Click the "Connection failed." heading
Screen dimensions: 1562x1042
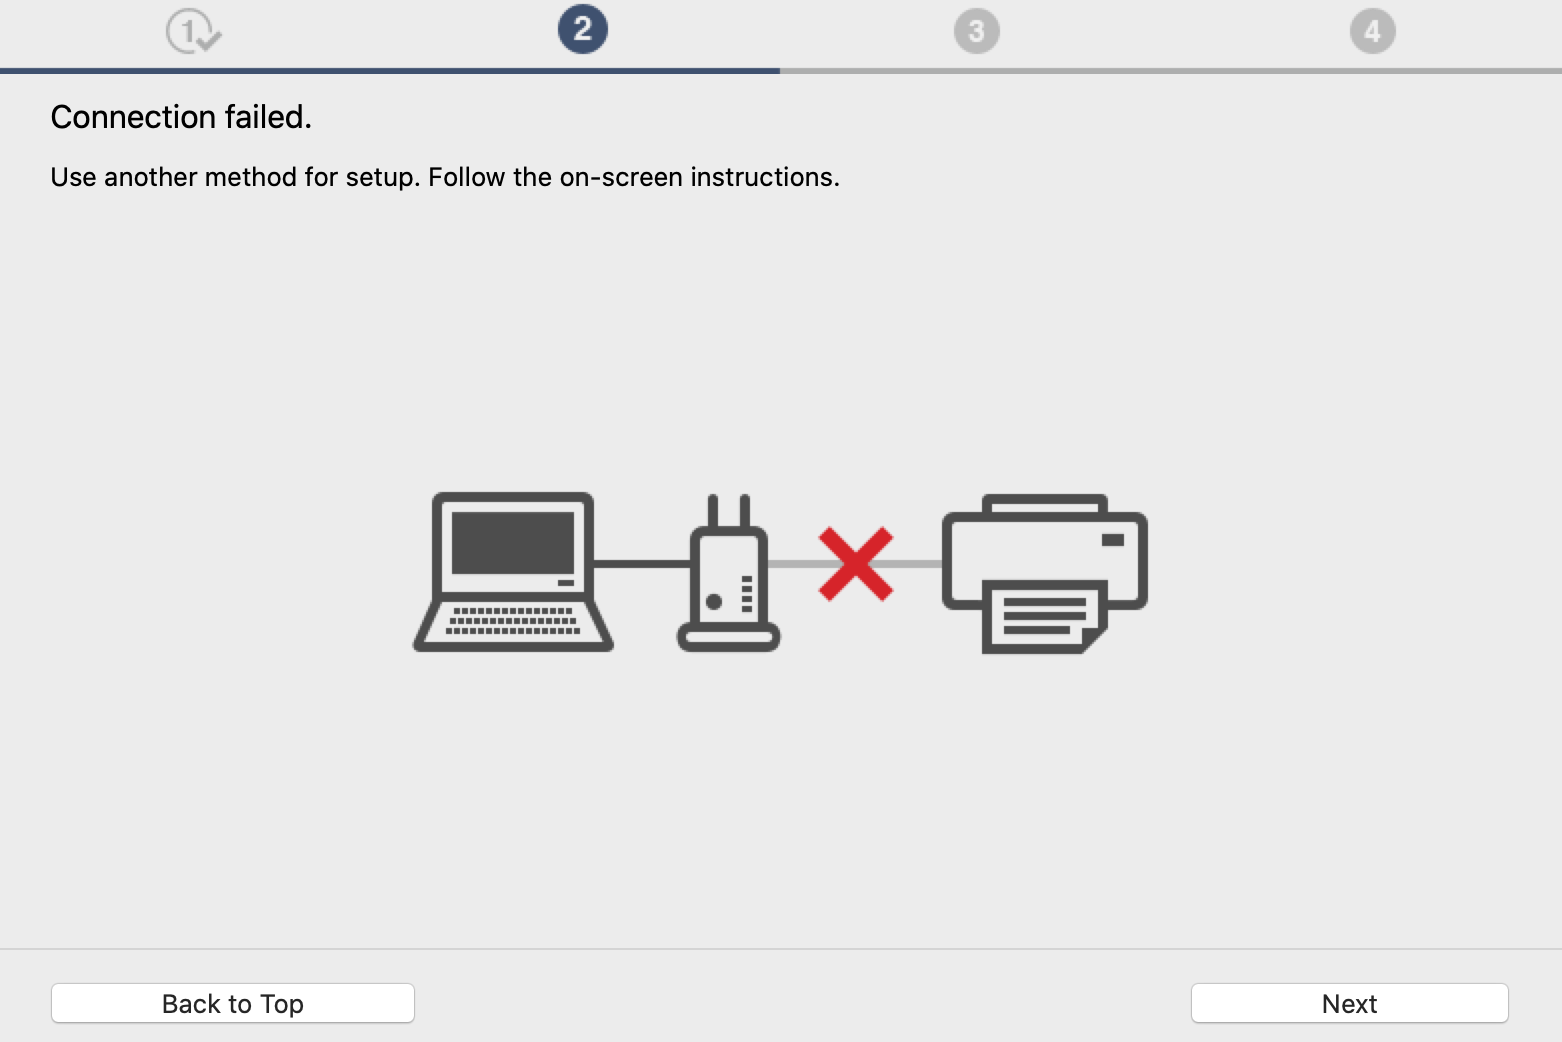pos(181,117)
